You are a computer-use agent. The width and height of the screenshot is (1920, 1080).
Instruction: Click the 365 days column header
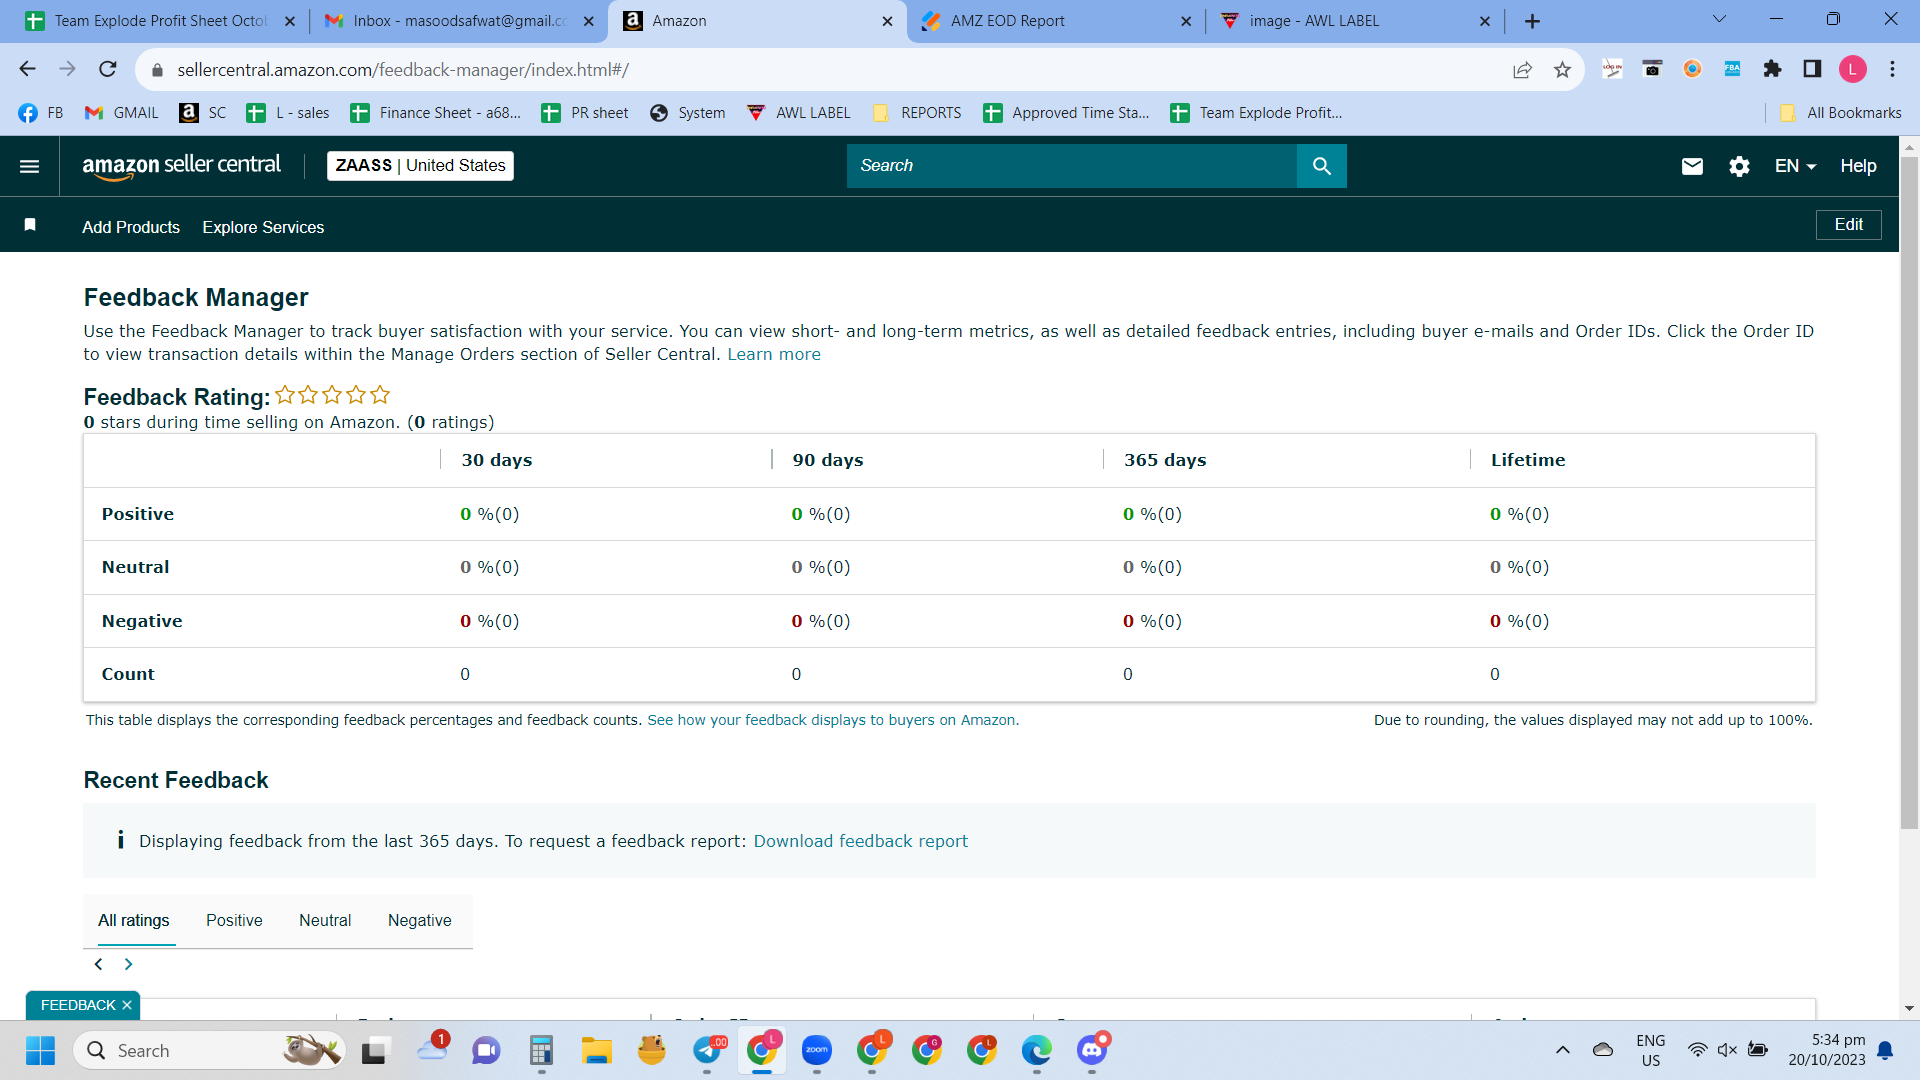(x=1165, y=460)
